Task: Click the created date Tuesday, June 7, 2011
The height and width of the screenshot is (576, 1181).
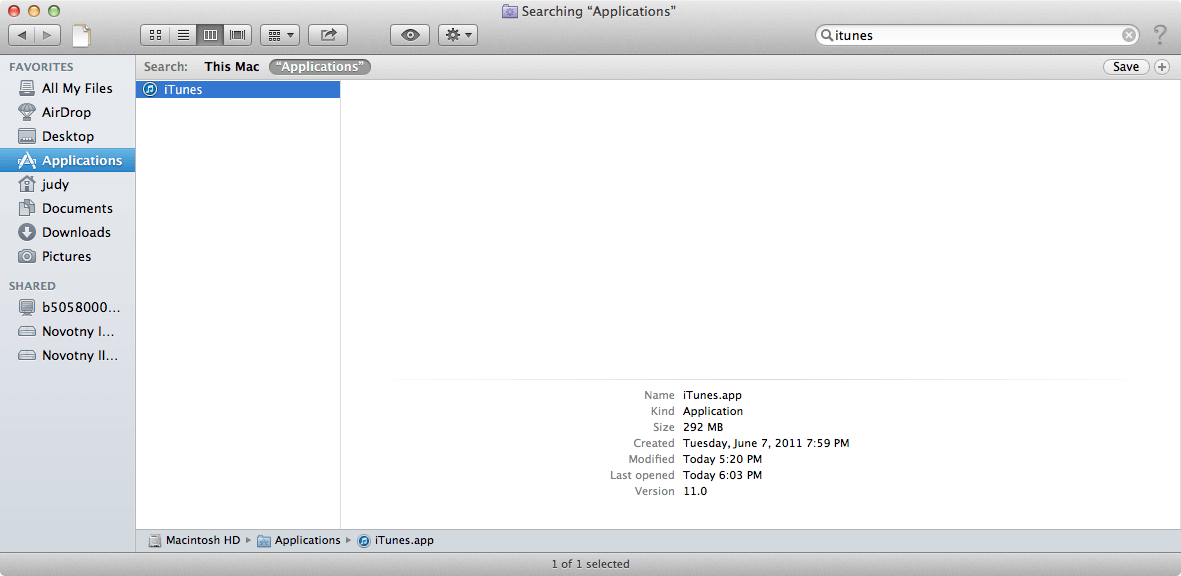Action: pyautogui.click(x=766, y=443)
